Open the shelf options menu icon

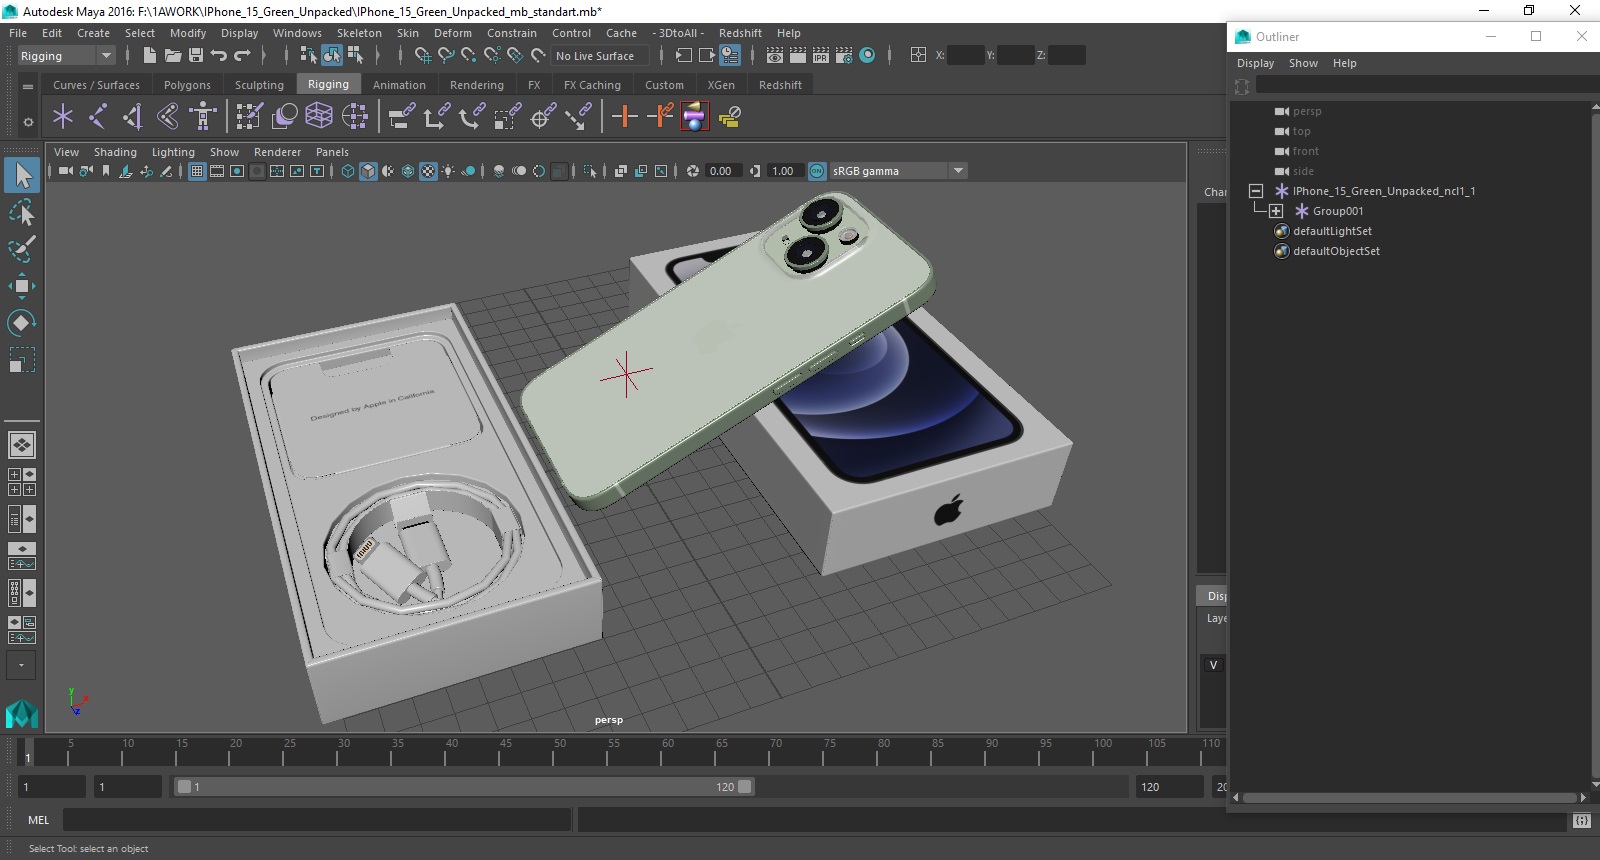(28, 86)
